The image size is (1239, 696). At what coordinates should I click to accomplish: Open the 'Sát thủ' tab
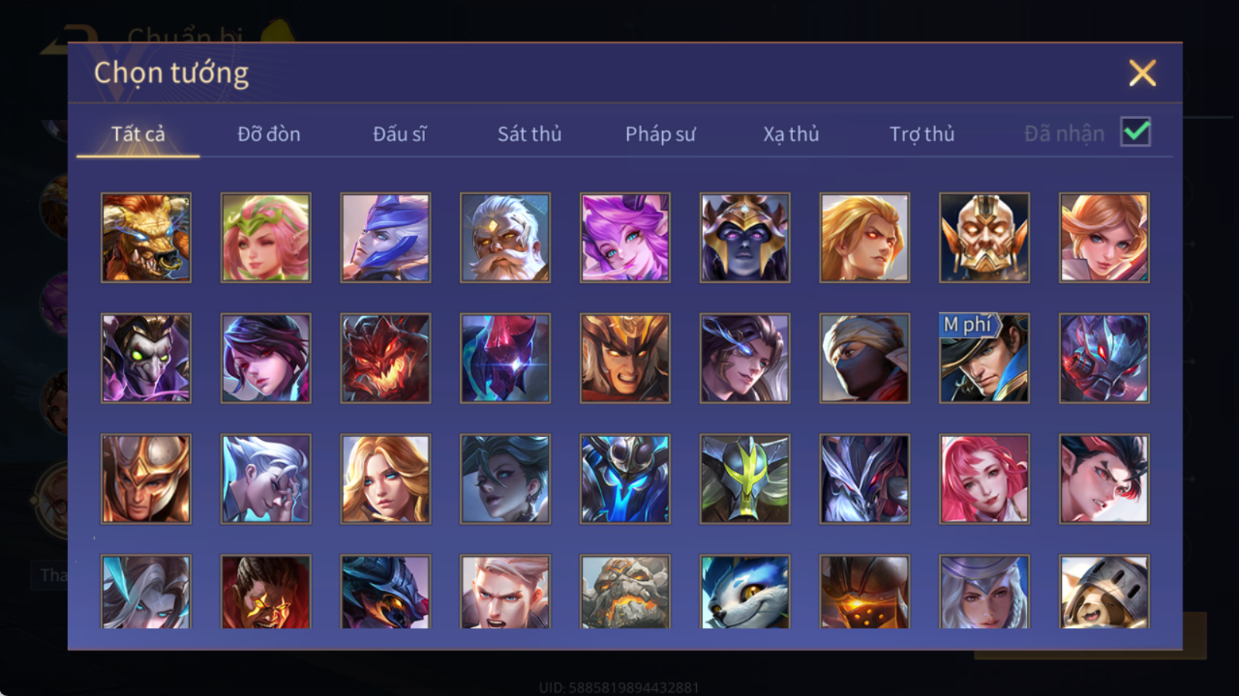529,134
